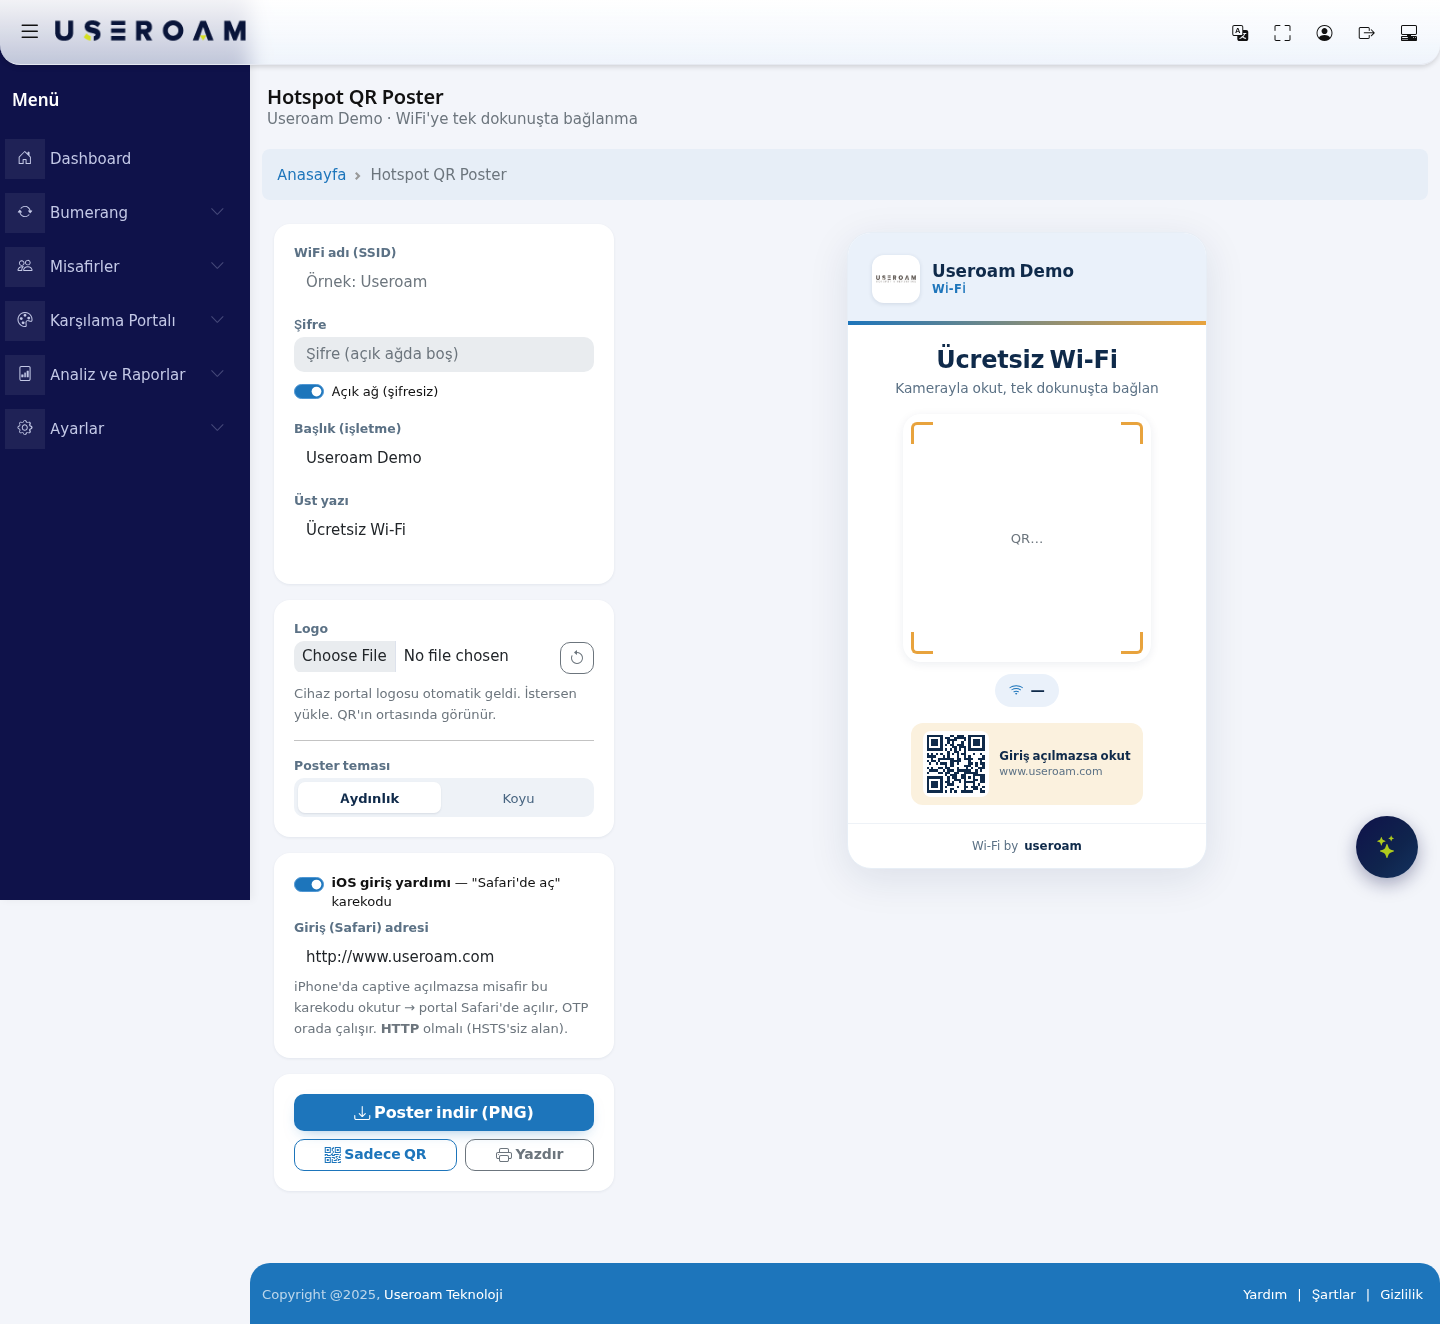Expand the Analiz ve Raporlar chevron
The image size is (1440, 1324).
217,374
